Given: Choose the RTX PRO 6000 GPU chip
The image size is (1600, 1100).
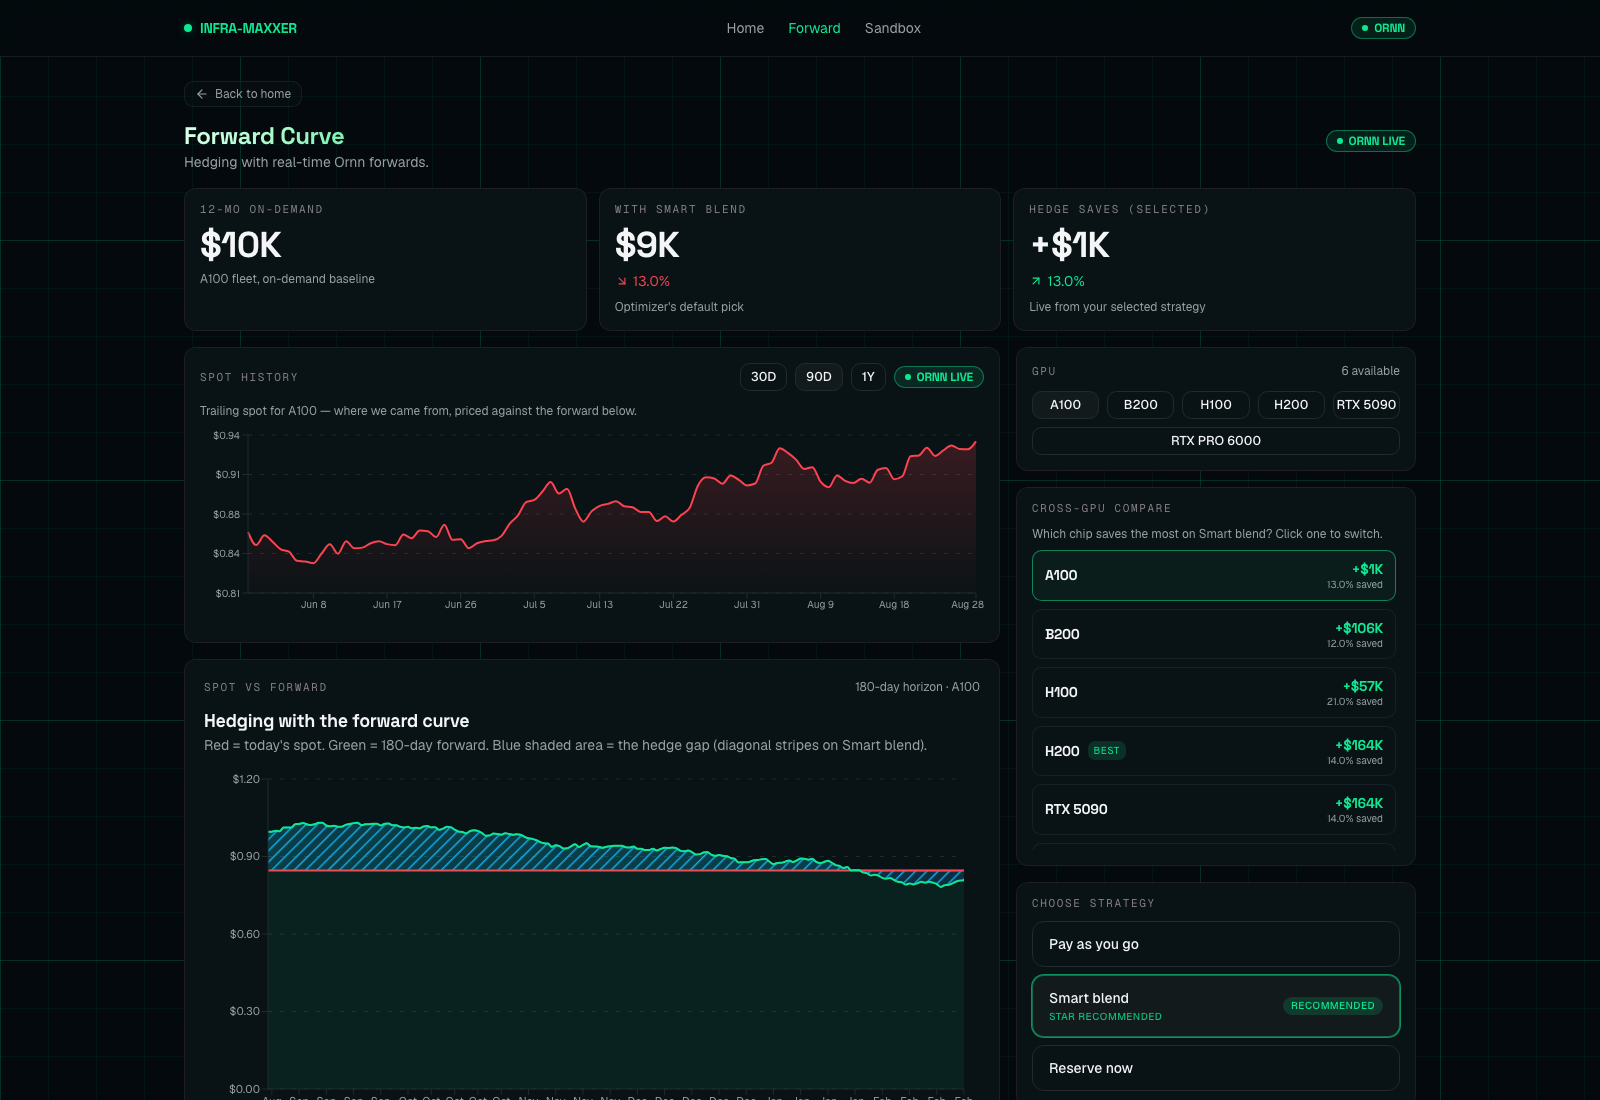Looking at the screenshot, I should pos(1216,441).
